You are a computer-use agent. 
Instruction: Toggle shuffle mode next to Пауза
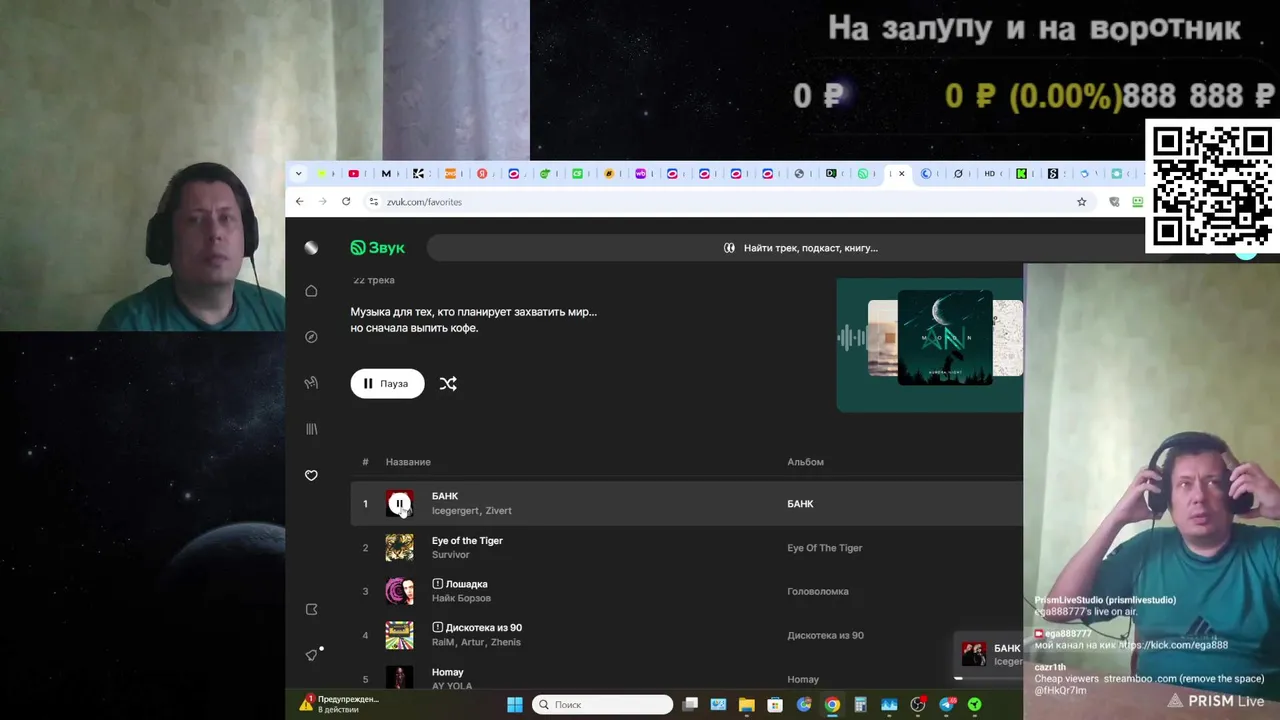click(448, 383)
